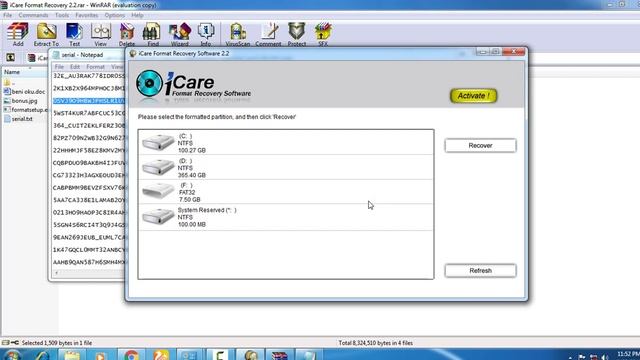Viewport: 640px width, 360px height.
Task: Open Notepad's Format menu
Action: 96,67
